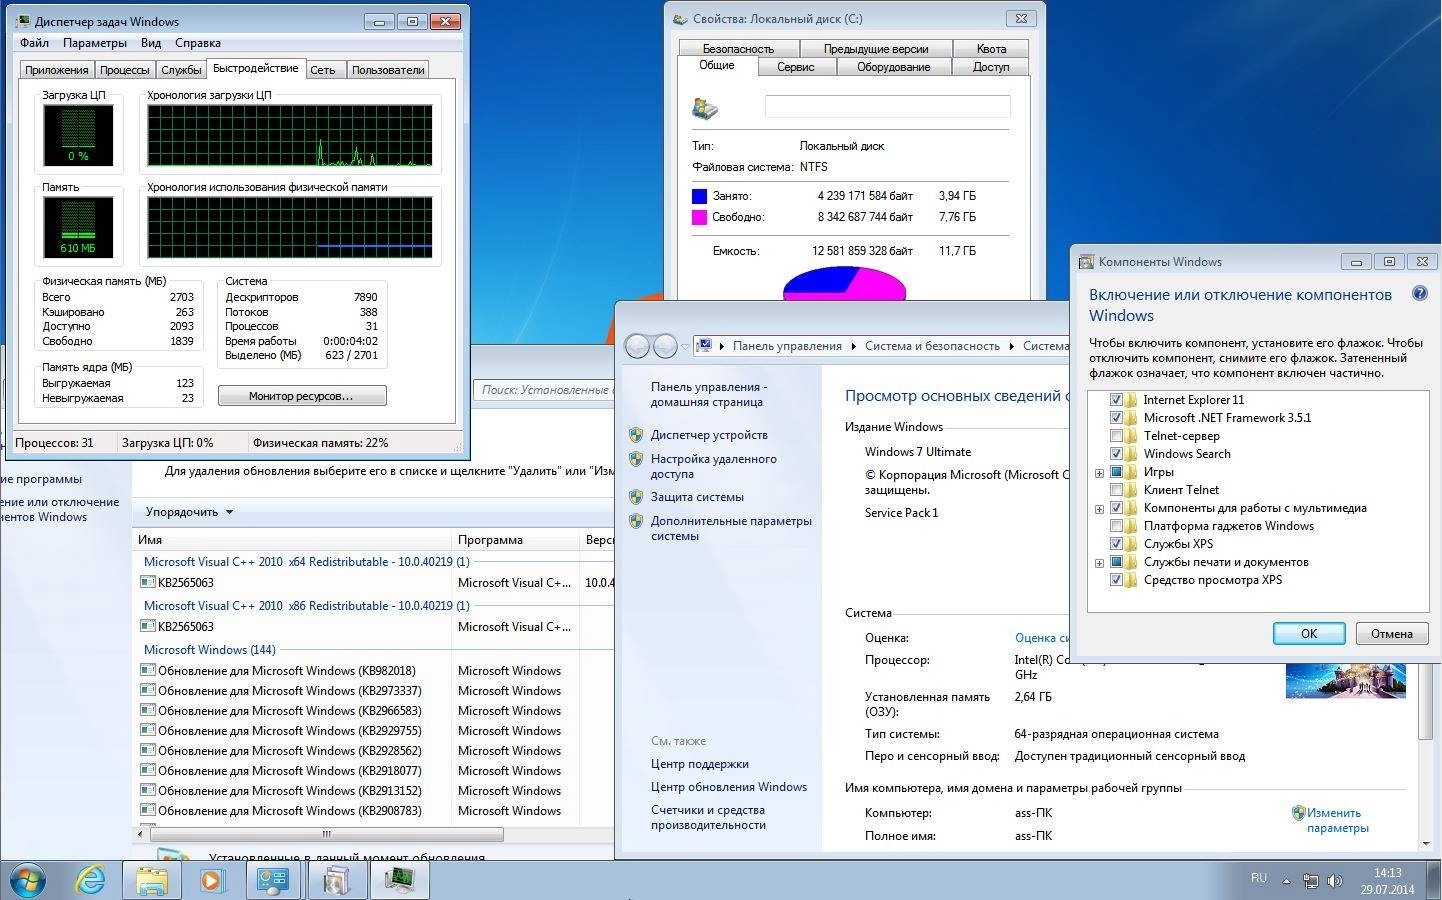The width and height of the screenshot is (1442, 900).
Task: Open Windows Media Player from the taskbar
Action: 212,880
